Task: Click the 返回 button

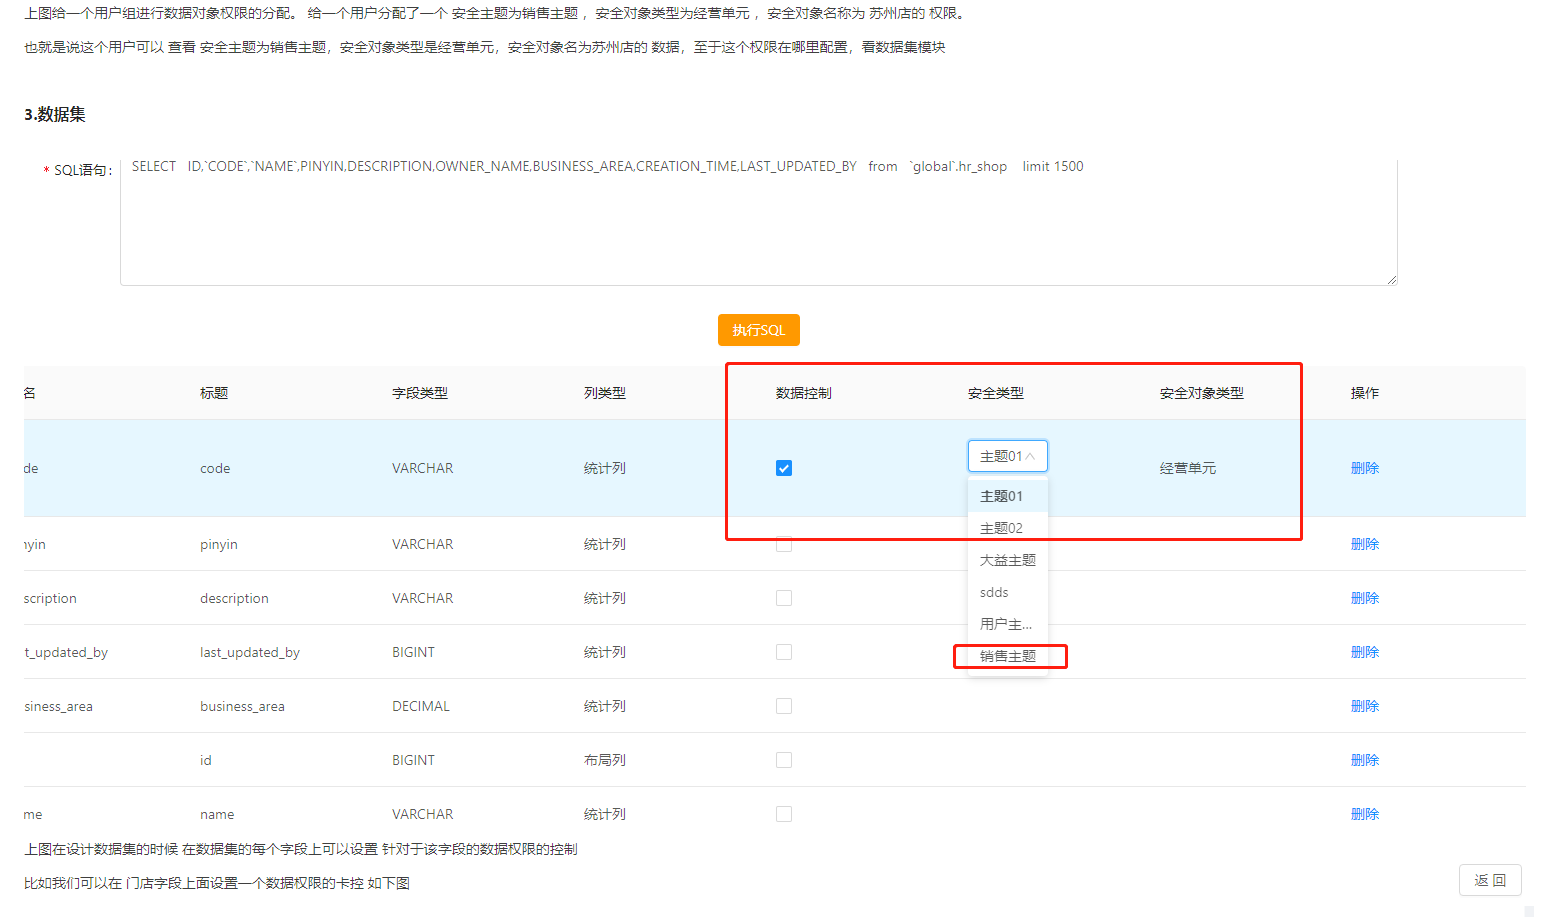Action: [x=1490, y=880]
